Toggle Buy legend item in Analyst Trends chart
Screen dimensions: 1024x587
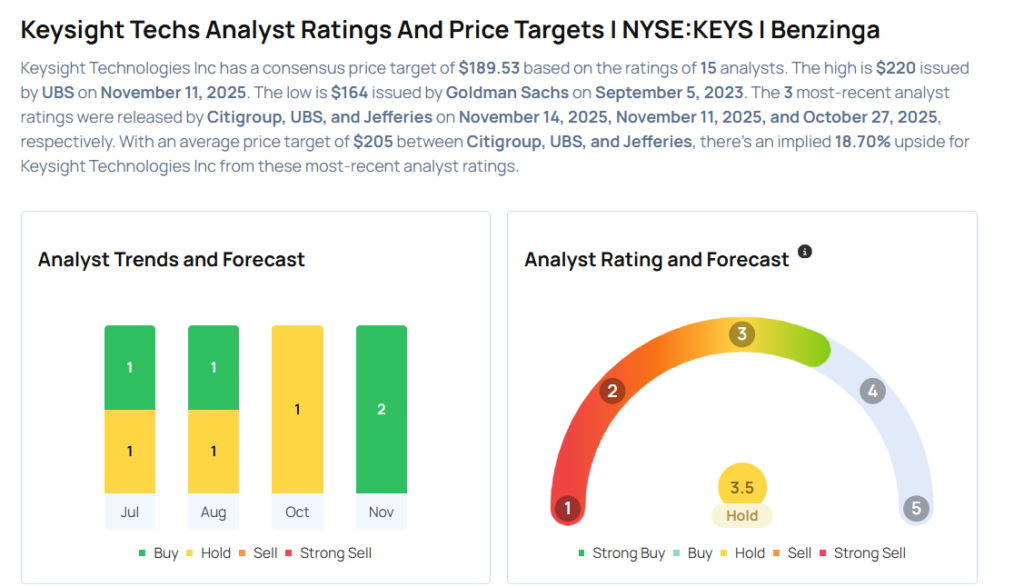click(x=159, y=553)
